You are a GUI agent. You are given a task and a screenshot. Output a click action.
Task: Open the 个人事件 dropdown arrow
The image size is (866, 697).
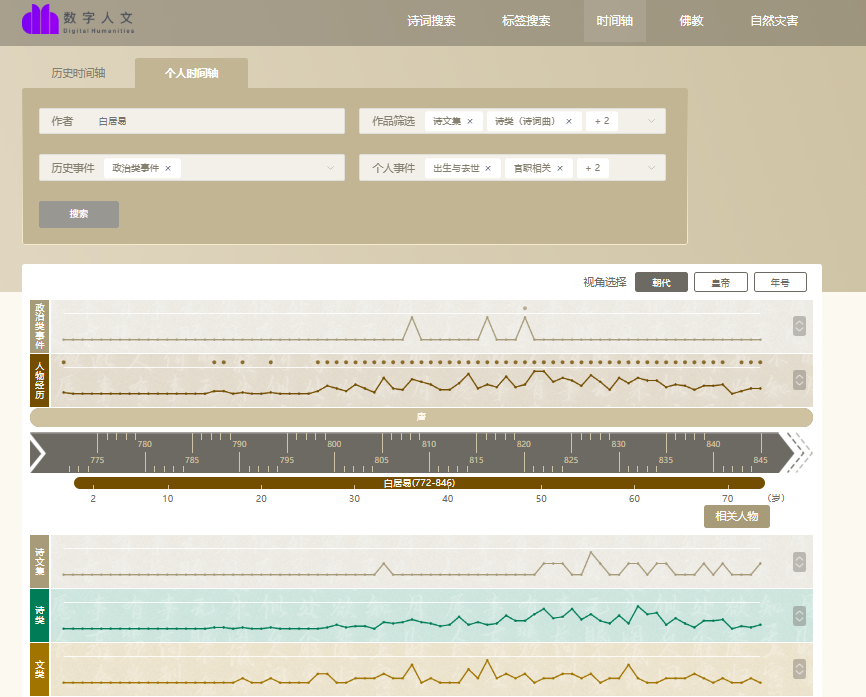pyautogui.click(x=652, y=168)
